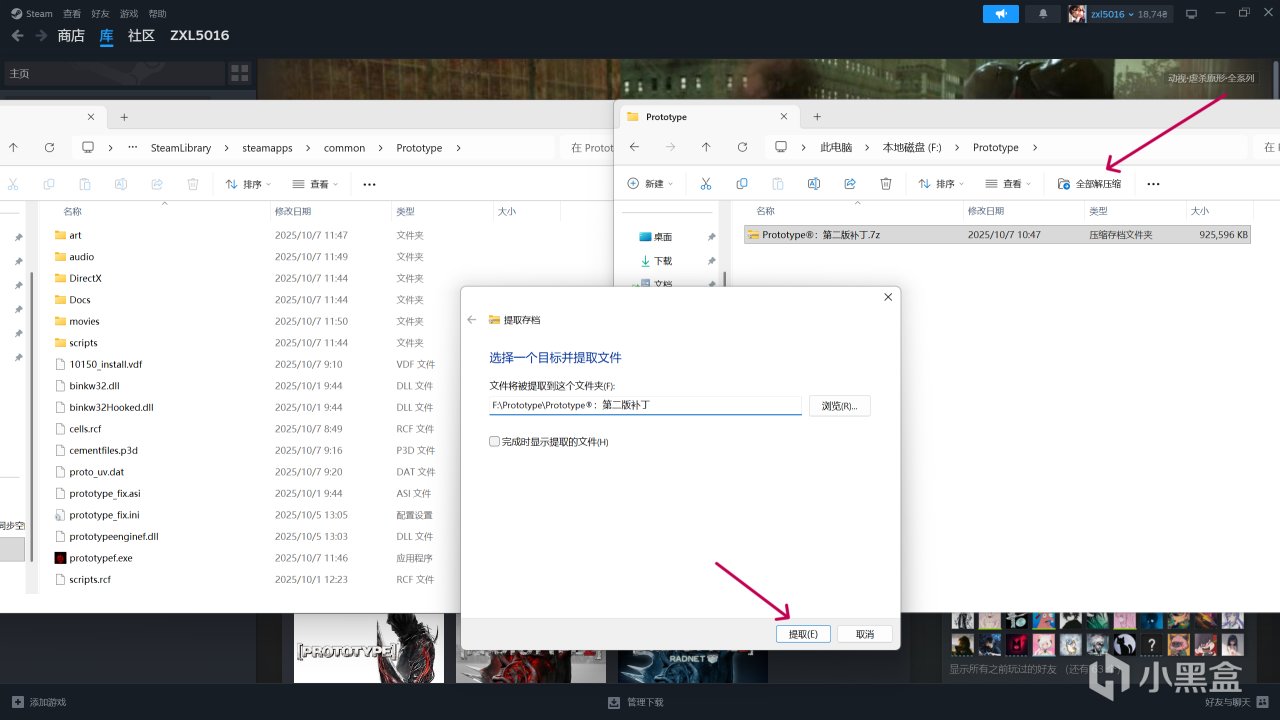
Task: Open the 帮助 menu in Steam
Action: tap(157, 14)
